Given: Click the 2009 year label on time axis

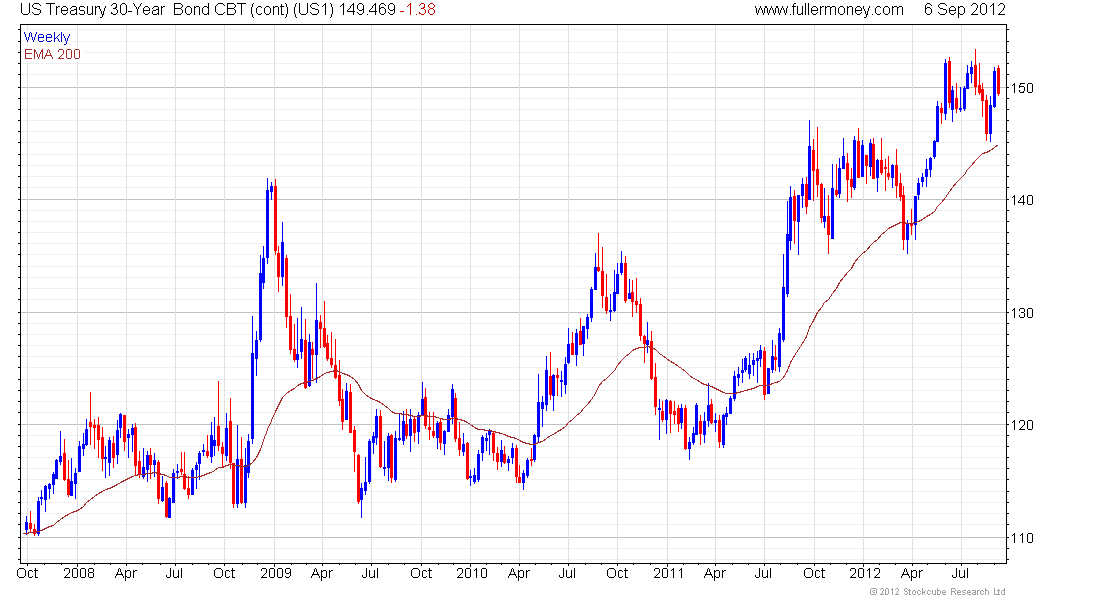Looking at the screenshot, I should [276, 573].
